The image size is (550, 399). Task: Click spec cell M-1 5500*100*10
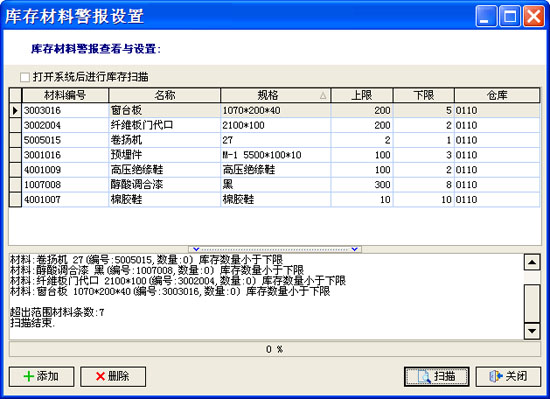(x=276, y=155)
